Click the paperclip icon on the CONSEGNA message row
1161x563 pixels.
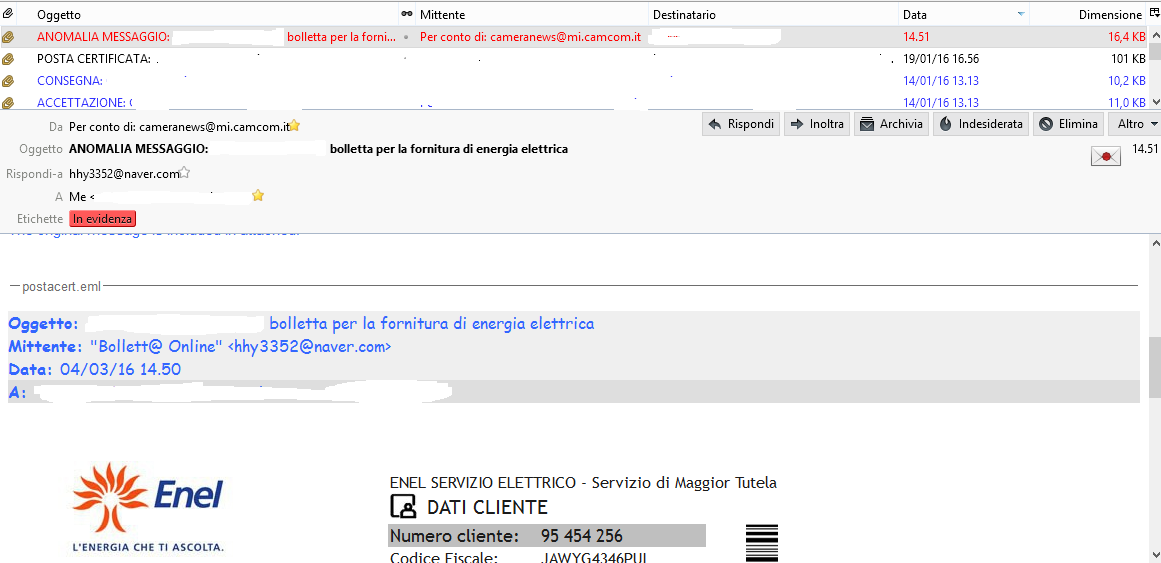[x=8, y=81]
